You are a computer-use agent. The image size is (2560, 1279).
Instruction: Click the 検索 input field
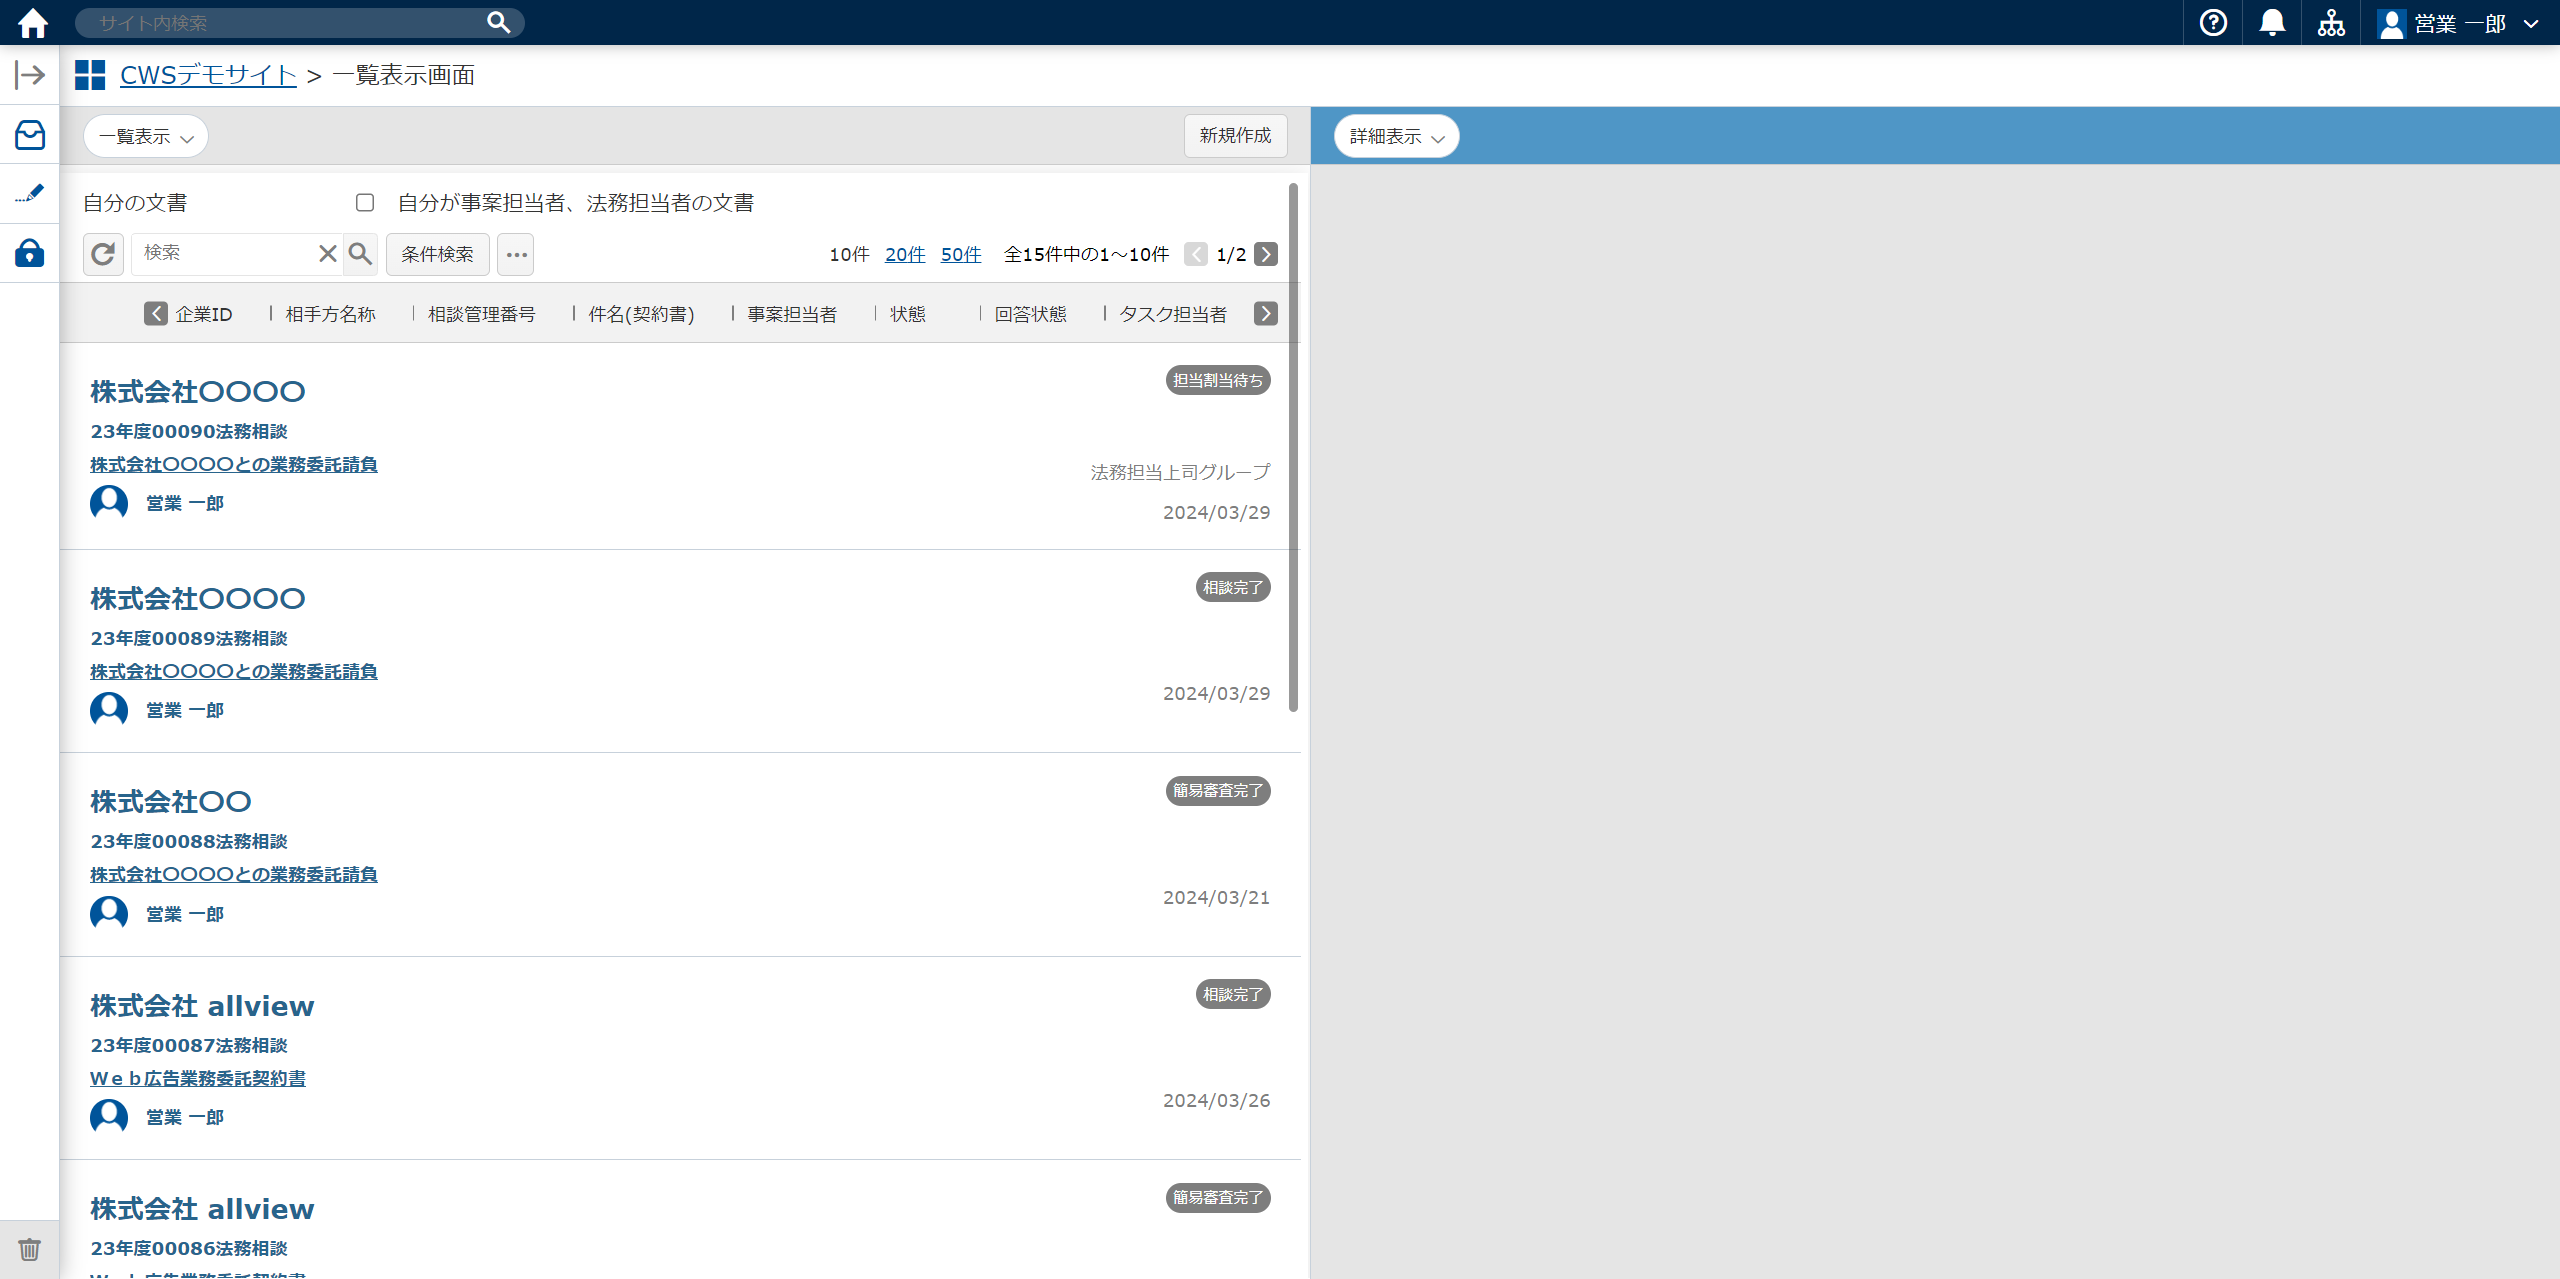(225, 253)
